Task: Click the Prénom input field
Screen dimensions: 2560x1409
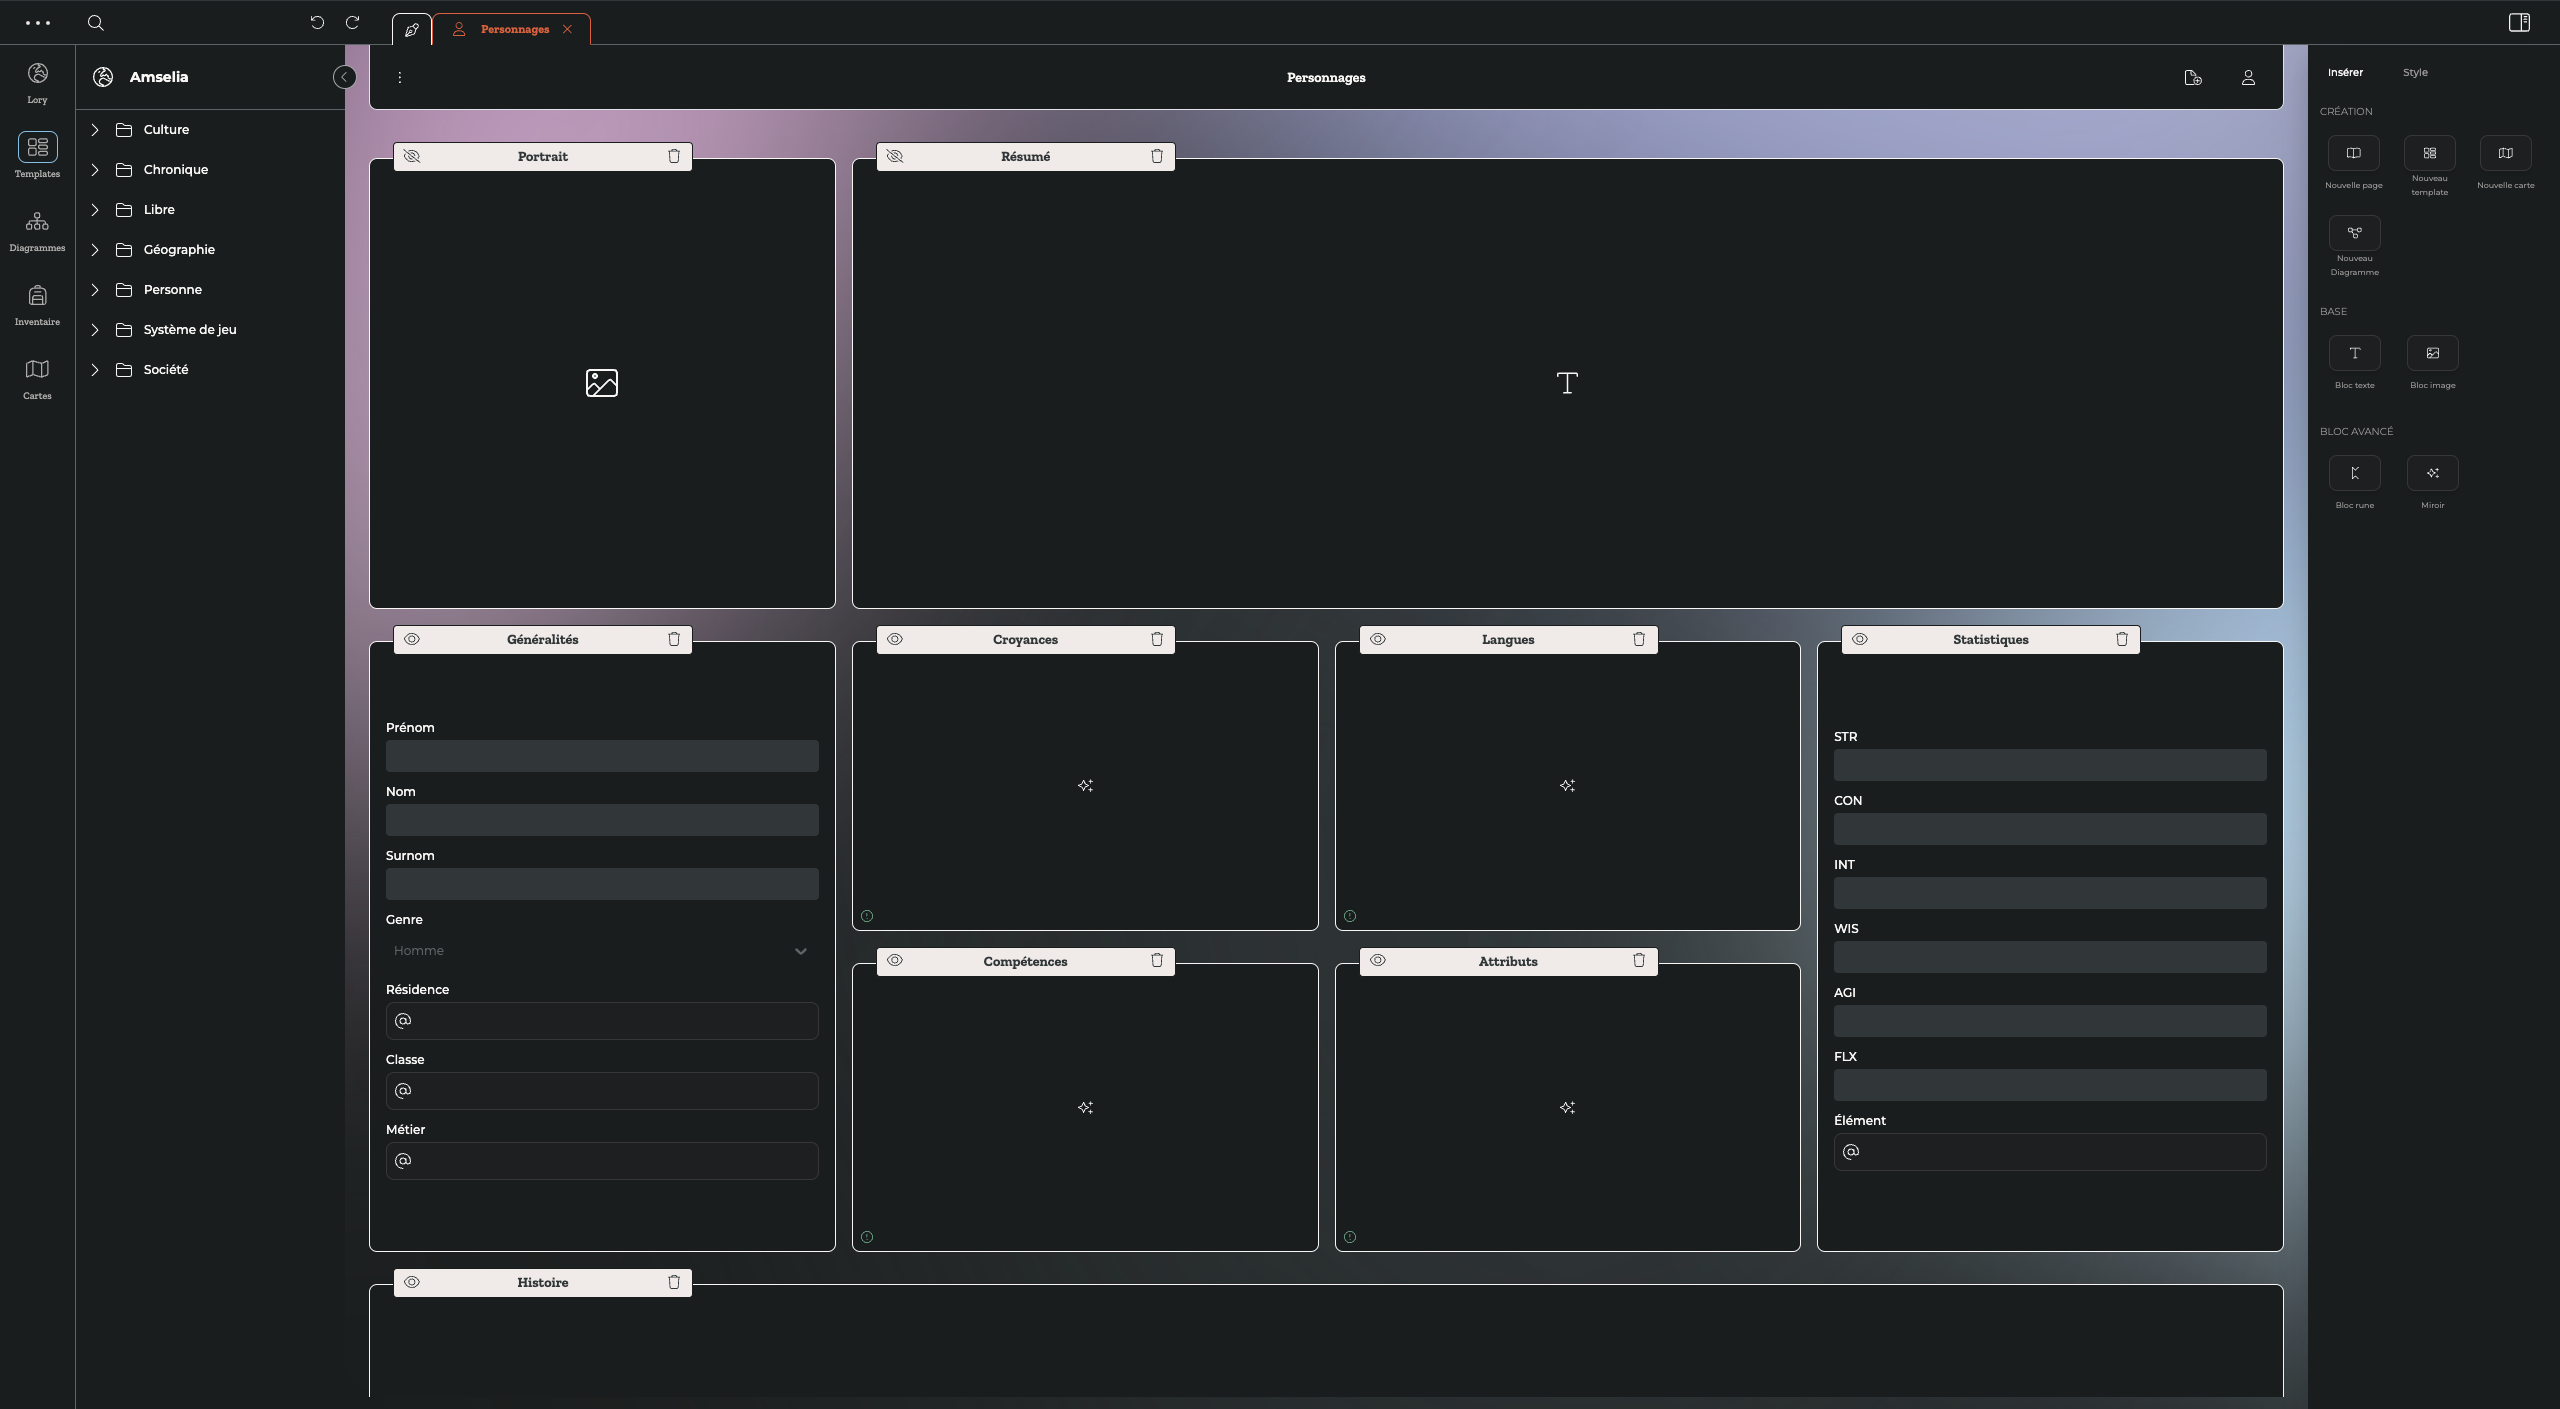Action: [601, 756]
